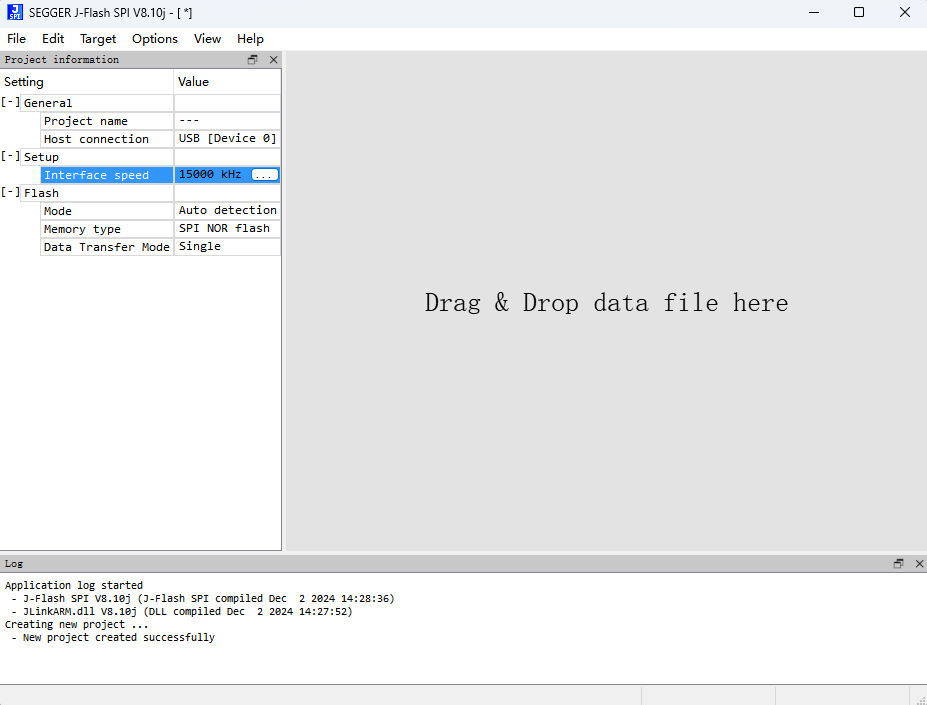The height and width of the screenshot is (705, 927).
Task: Click the Auto detection value
Action: (228, 211)
